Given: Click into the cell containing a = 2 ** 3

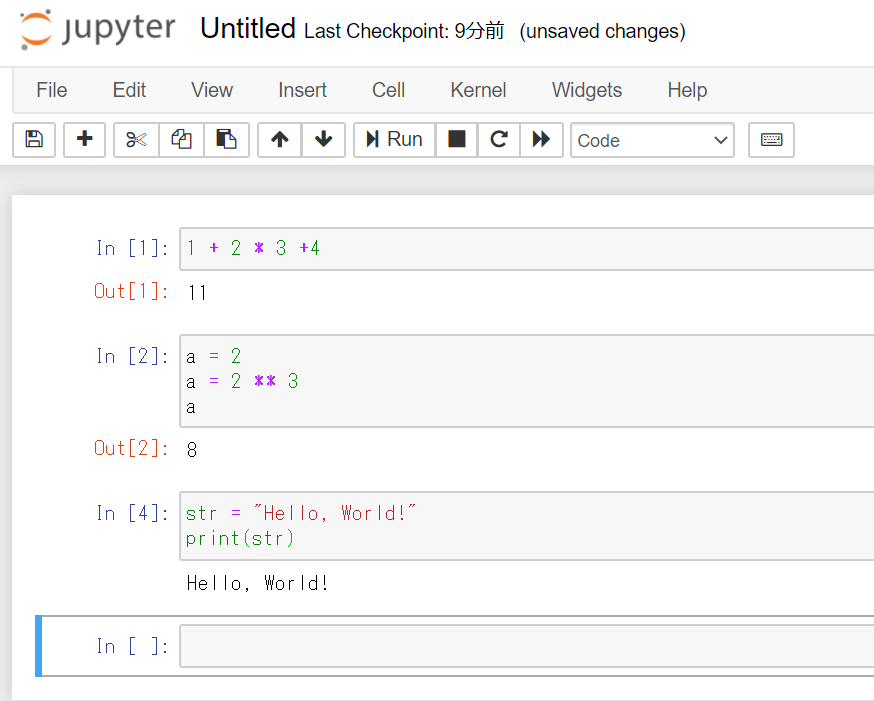Looking at the screenshot, I should point(527,381).
